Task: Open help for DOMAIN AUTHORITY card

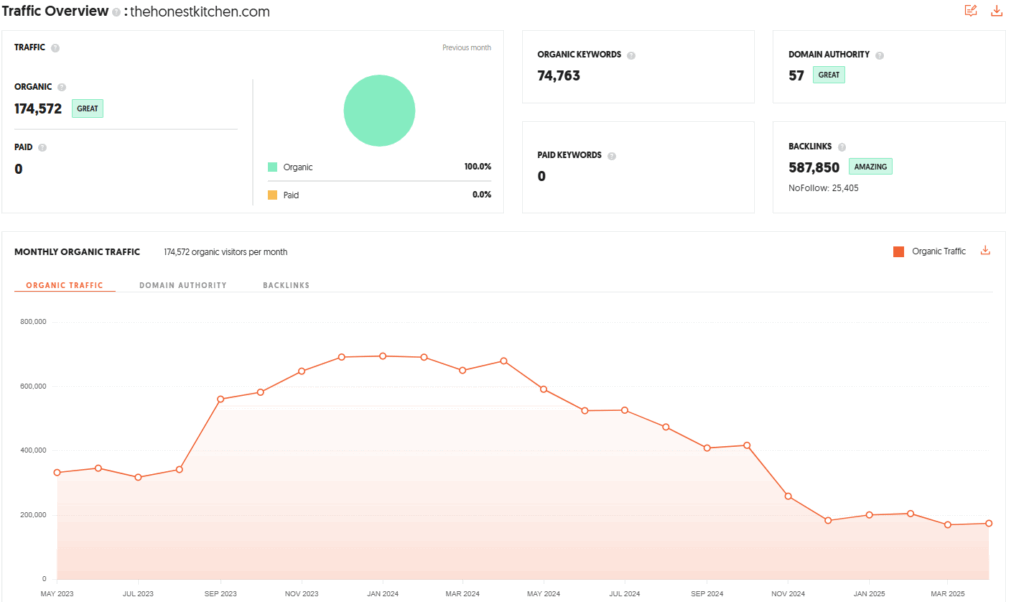Action: click(x=880, y=55)
